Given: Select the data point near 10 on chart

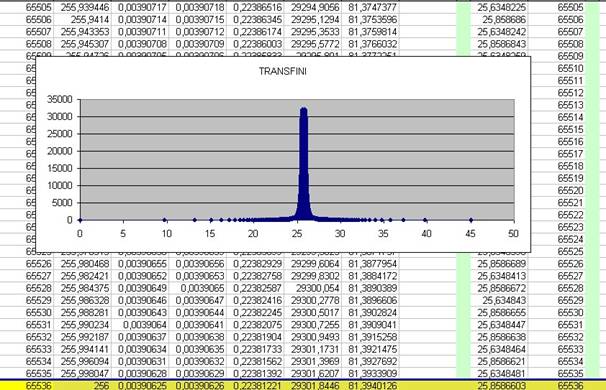Looking at the screenshot, I should pos(165,220).
